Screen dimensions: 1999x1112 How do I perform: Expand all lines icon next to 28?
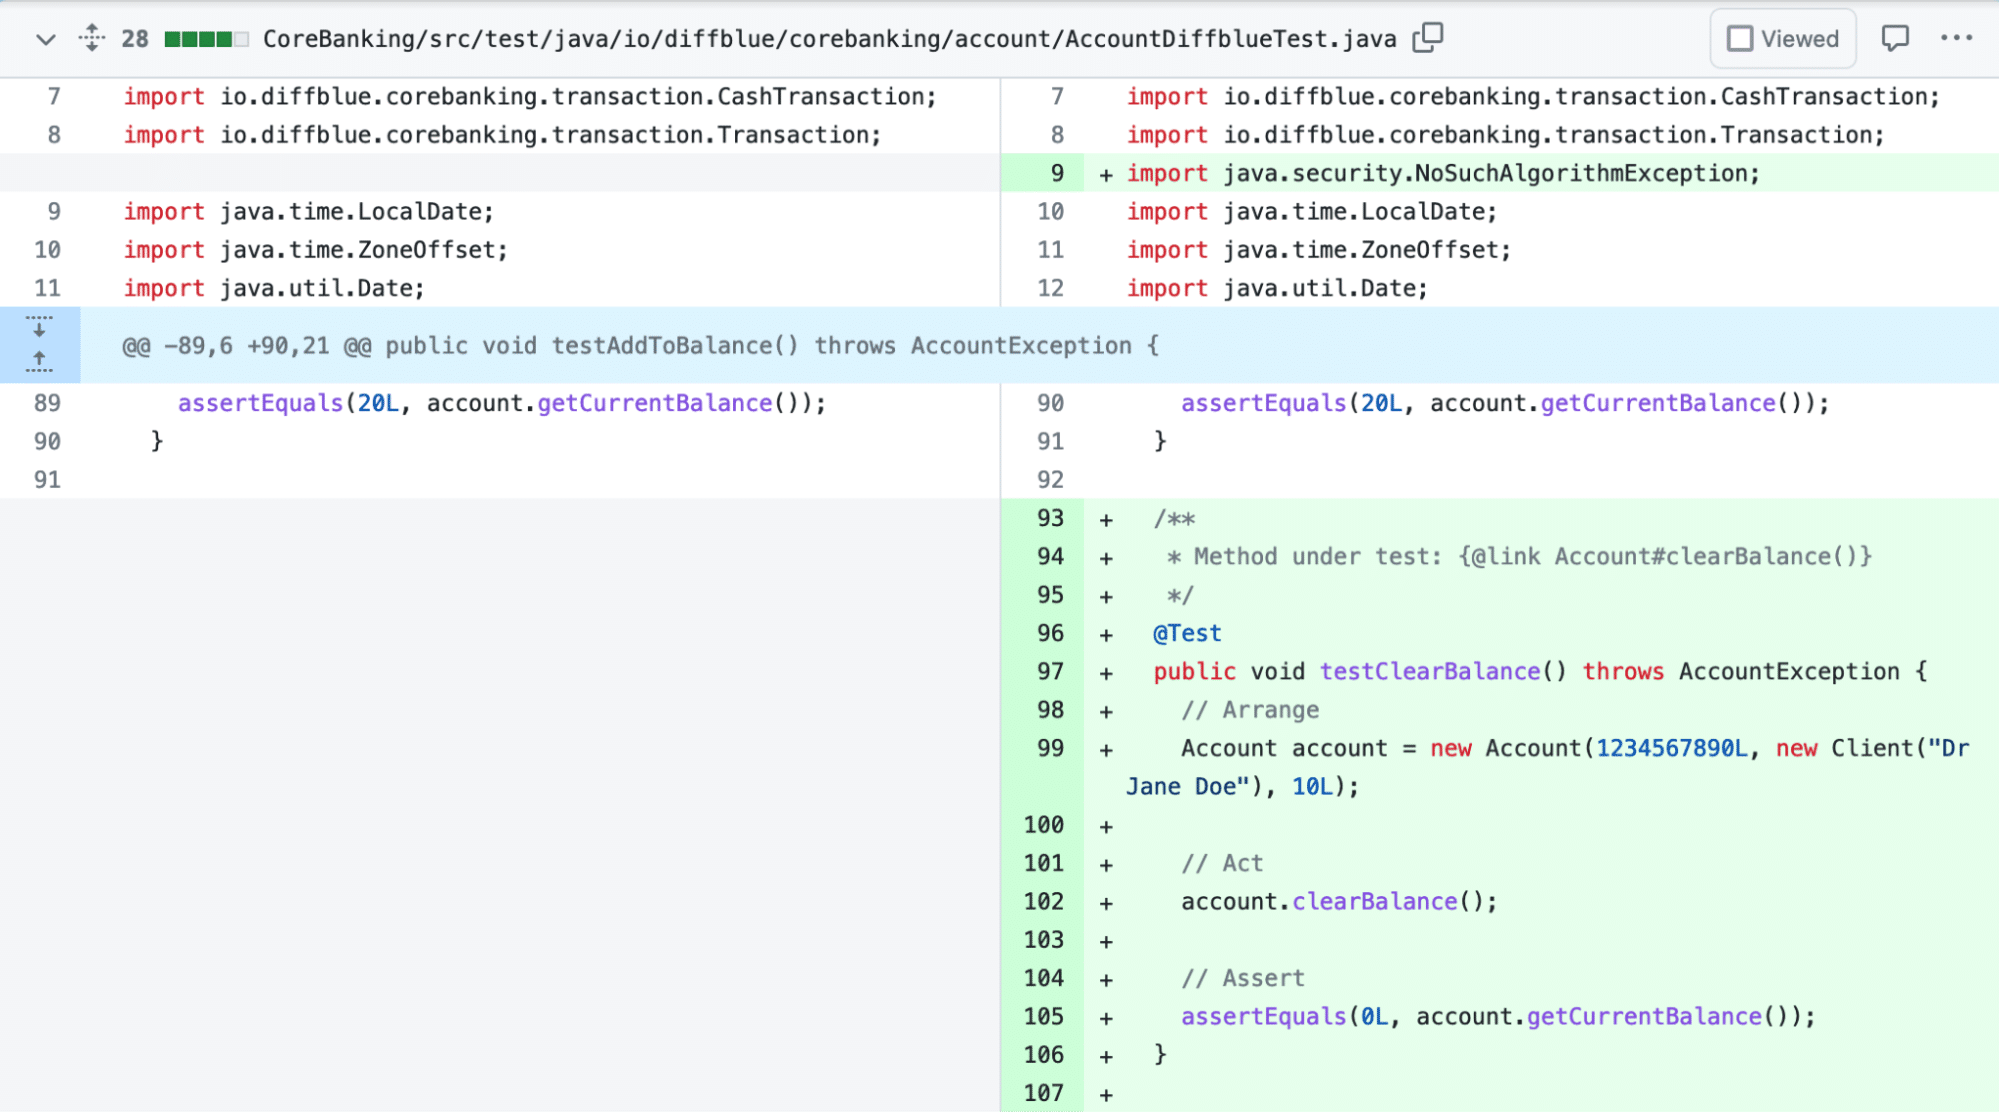(91, 38)
